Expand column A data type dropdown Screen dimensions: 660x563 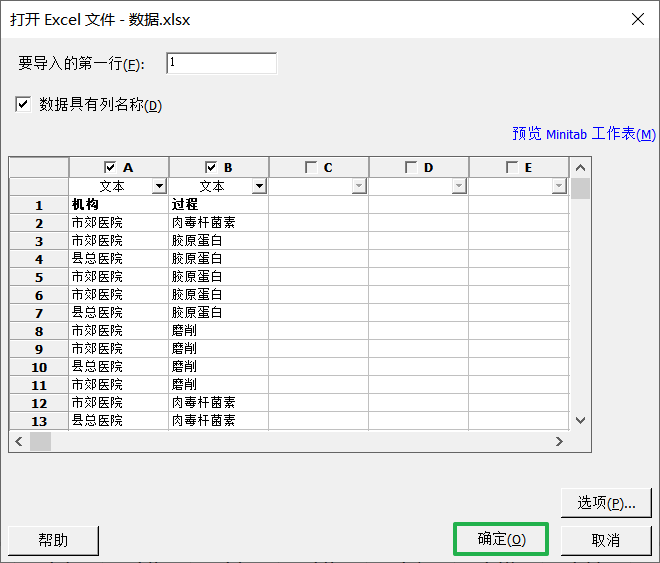coord(159,186)
